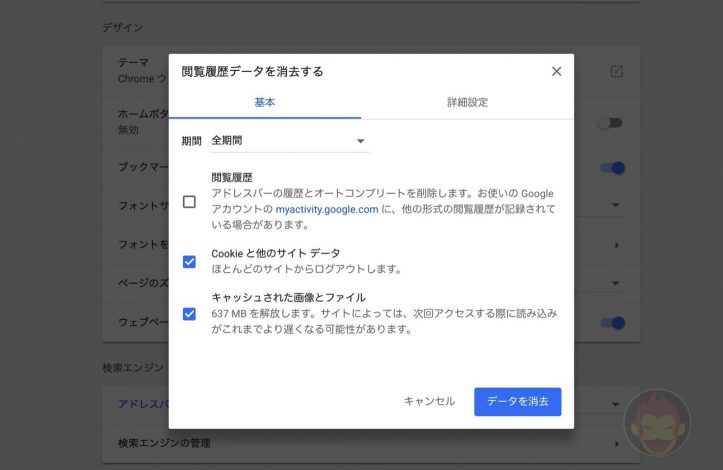Close the clear browsing data dialog
Viewport: 723px width, 470px height.
click(x=557, y=71)
